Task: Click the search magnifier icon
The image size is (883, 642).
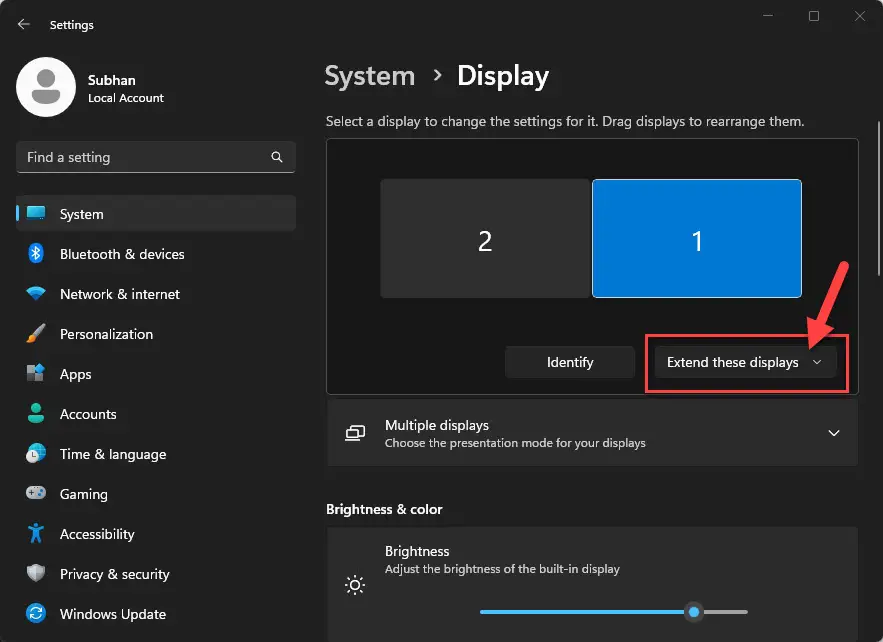Action: 277,157
